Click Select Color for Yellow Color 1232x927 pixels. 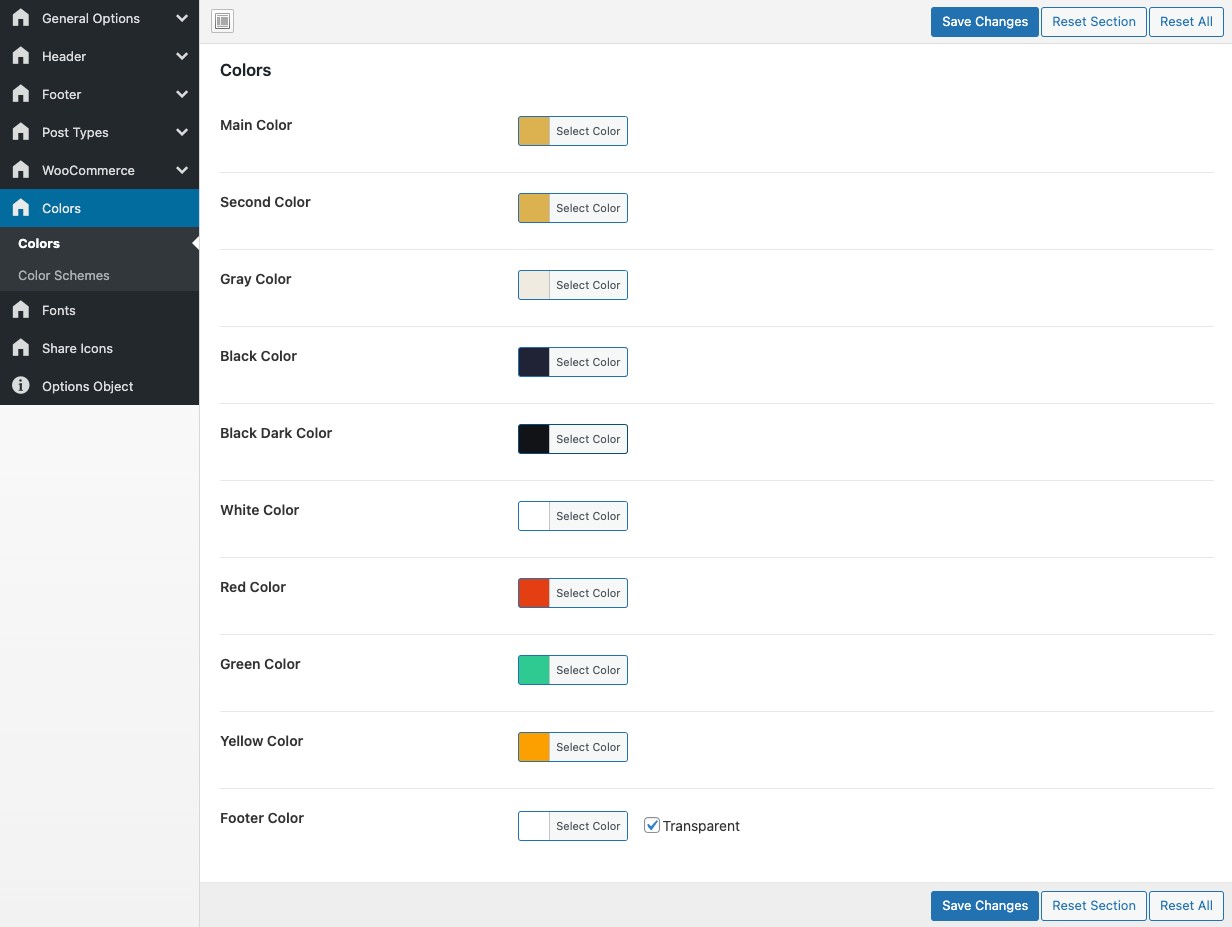coord(588,747)
